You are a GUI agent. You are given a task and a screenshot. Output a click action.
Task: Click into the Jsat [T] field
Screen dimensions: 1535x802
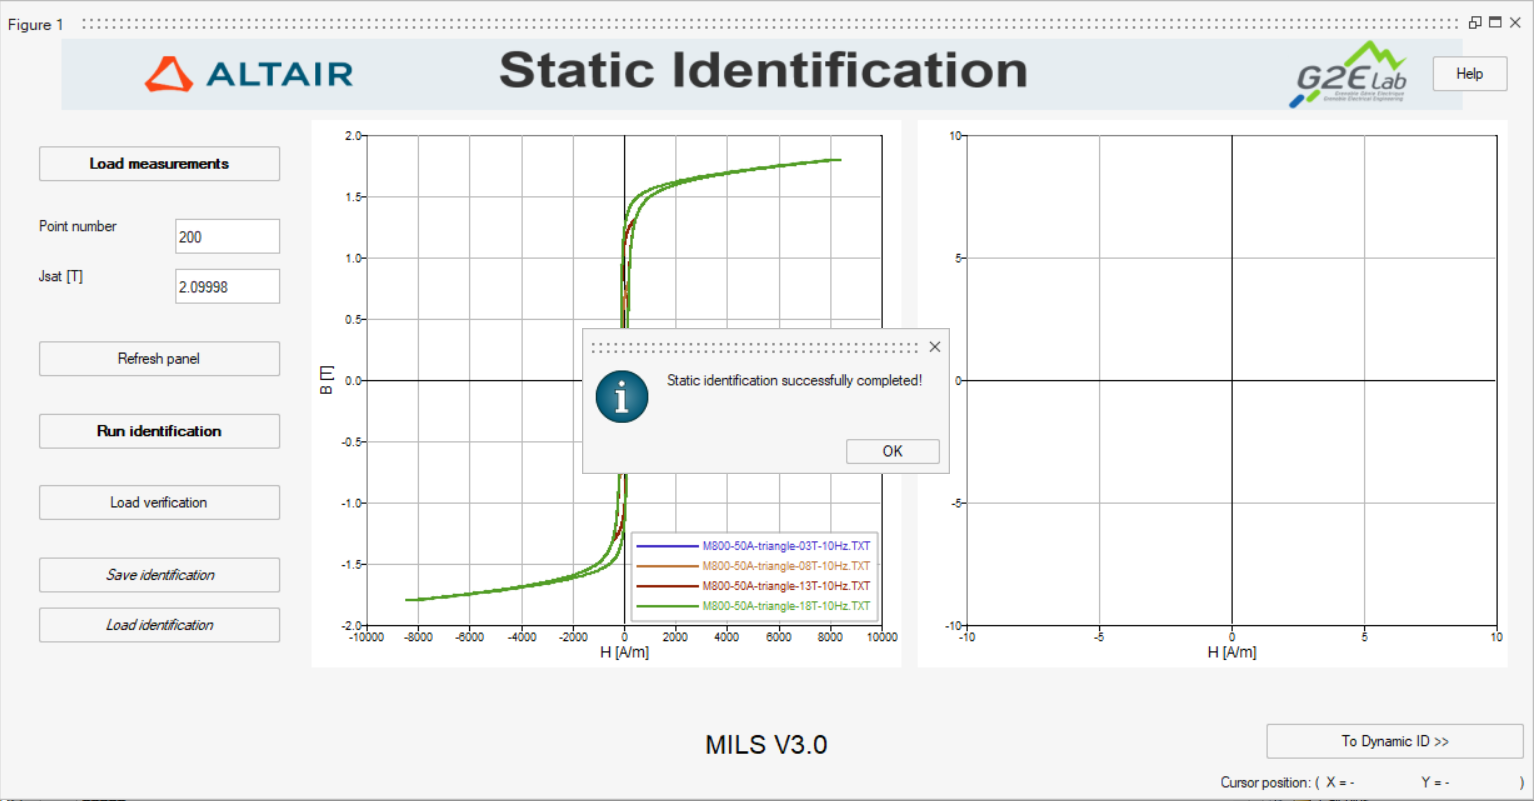pyautogui.click(x=227, y=287)
